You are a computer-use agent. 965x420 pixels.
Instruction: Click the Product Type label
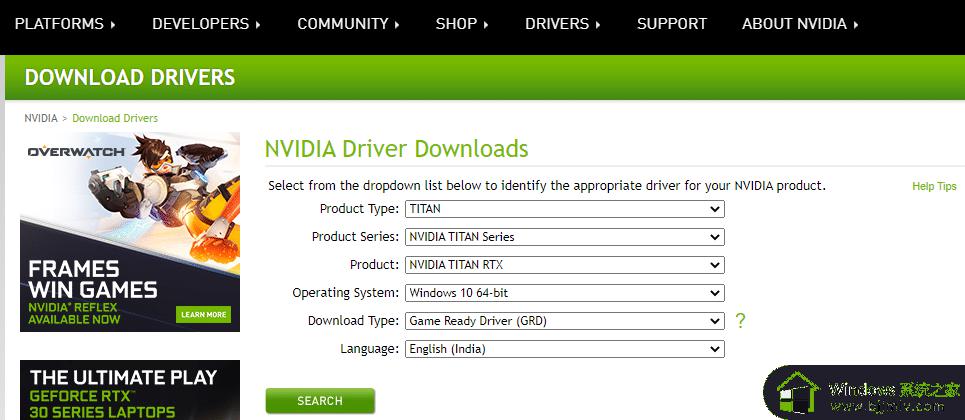coord(359,209)
